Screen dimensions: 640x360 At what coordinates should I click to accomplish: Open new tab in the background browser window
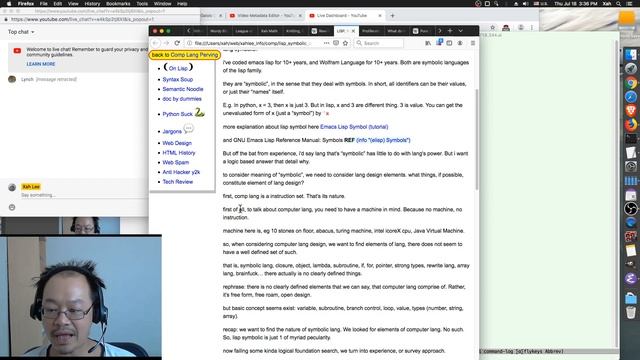392,16
